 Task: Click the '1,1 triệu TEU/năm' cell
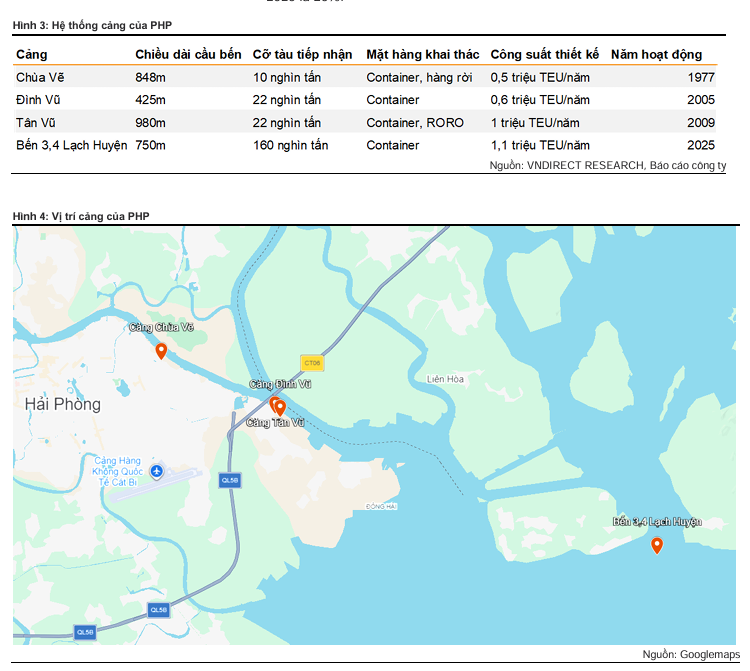(x=540, y=145)
